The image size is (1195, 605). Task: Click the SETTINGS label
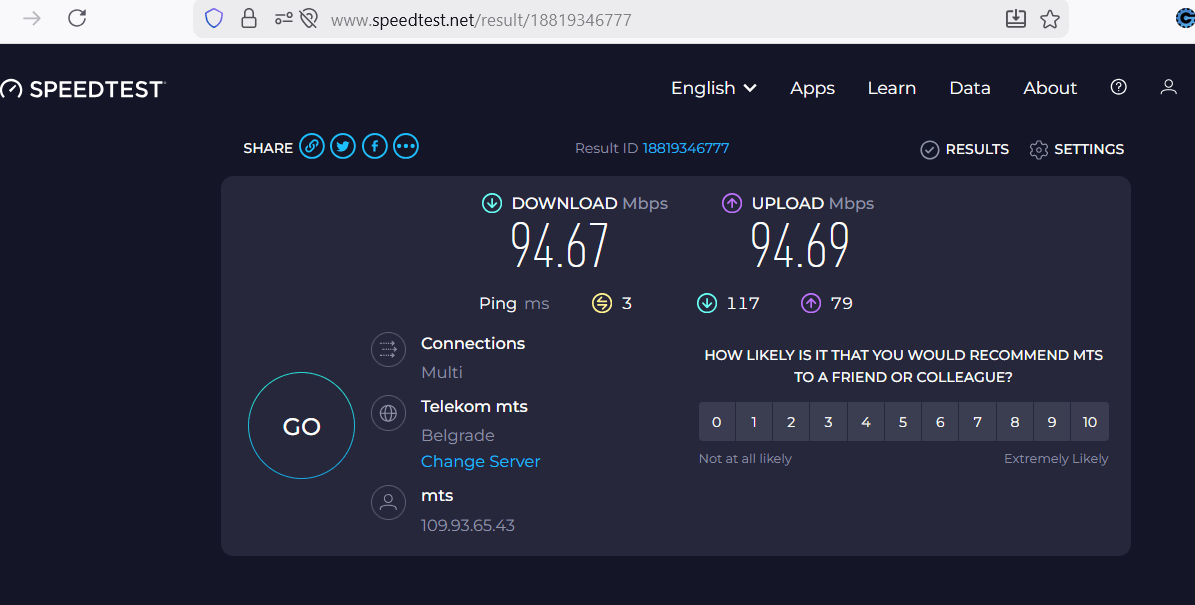pos(1089,149)
